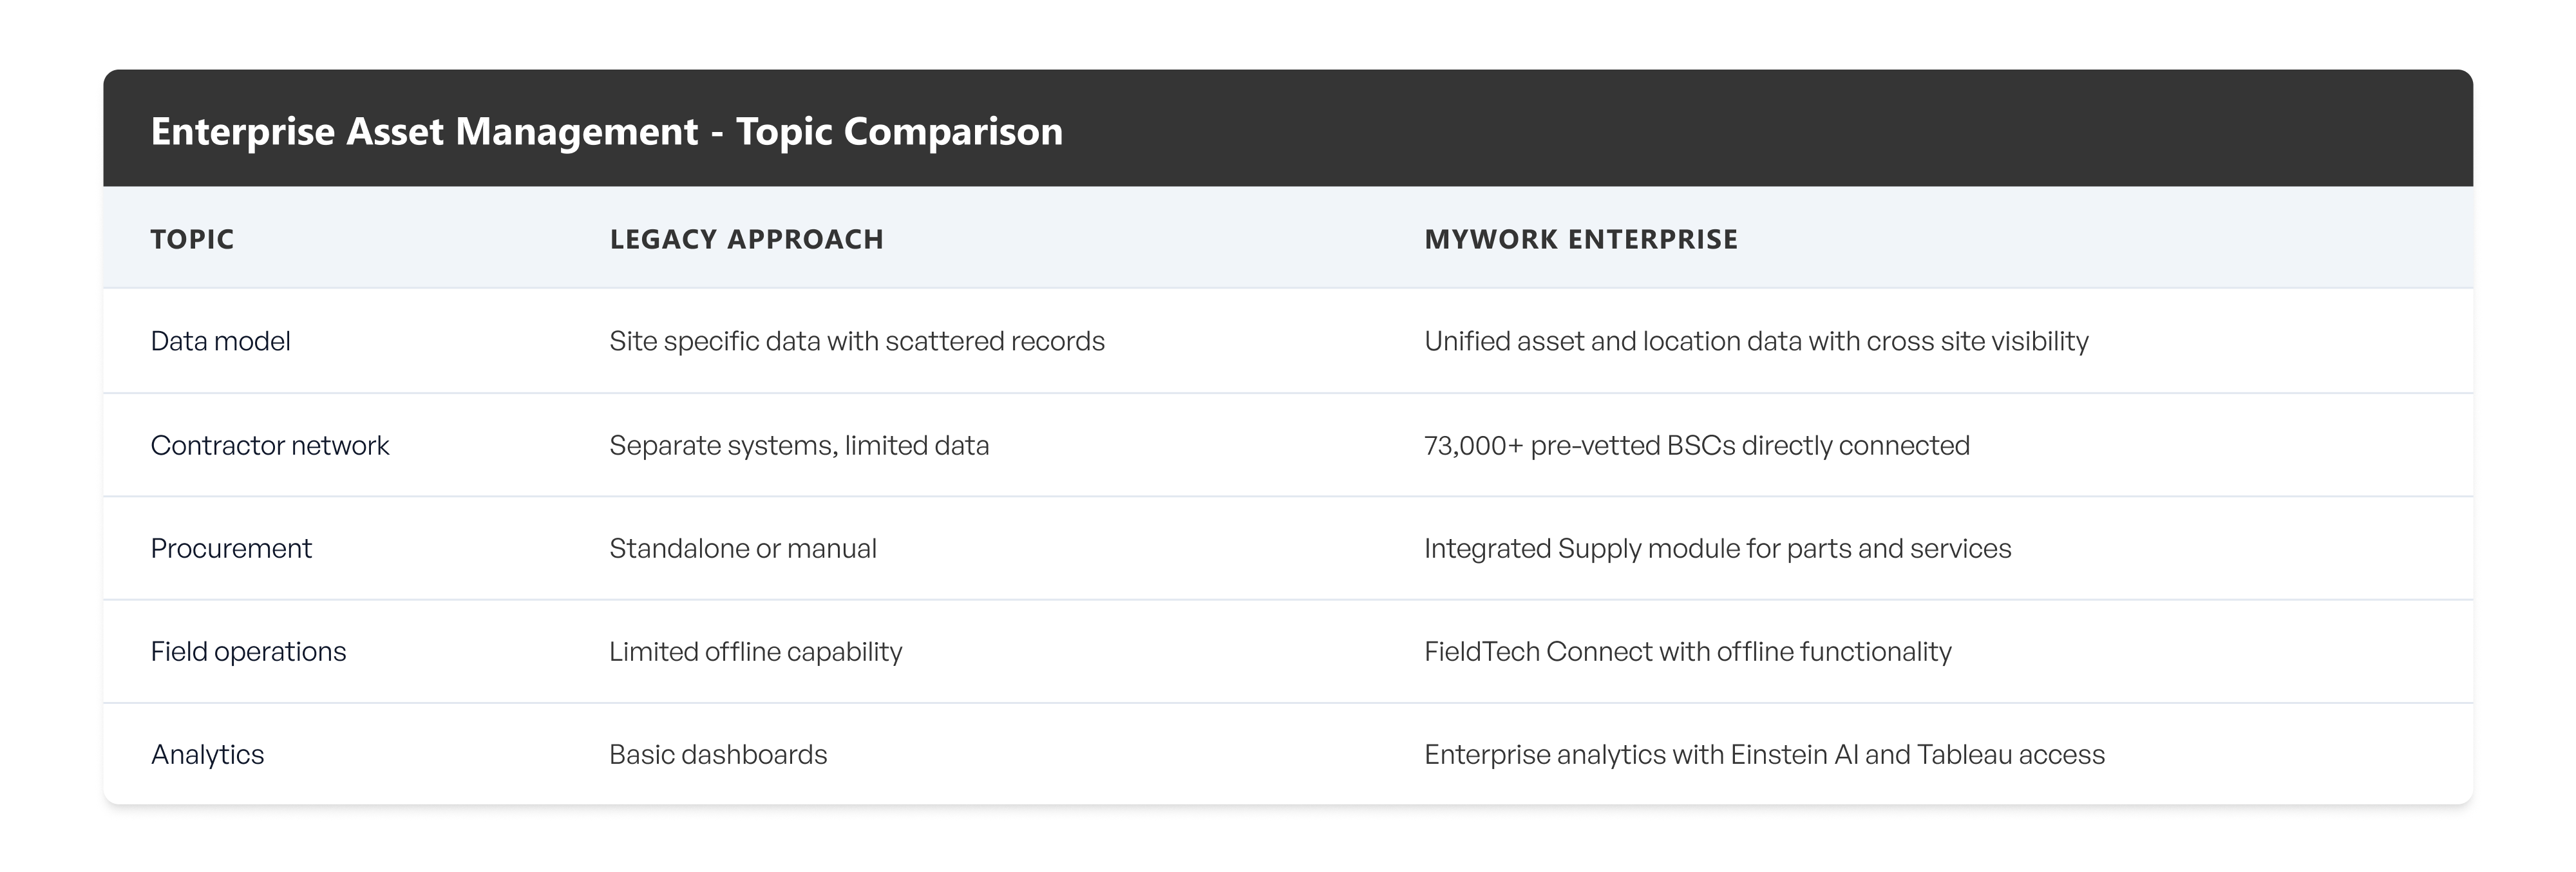Click the 'Limited offline capability' cell
The width and height of the screenshot is (2576, 872).
[755, 651]
